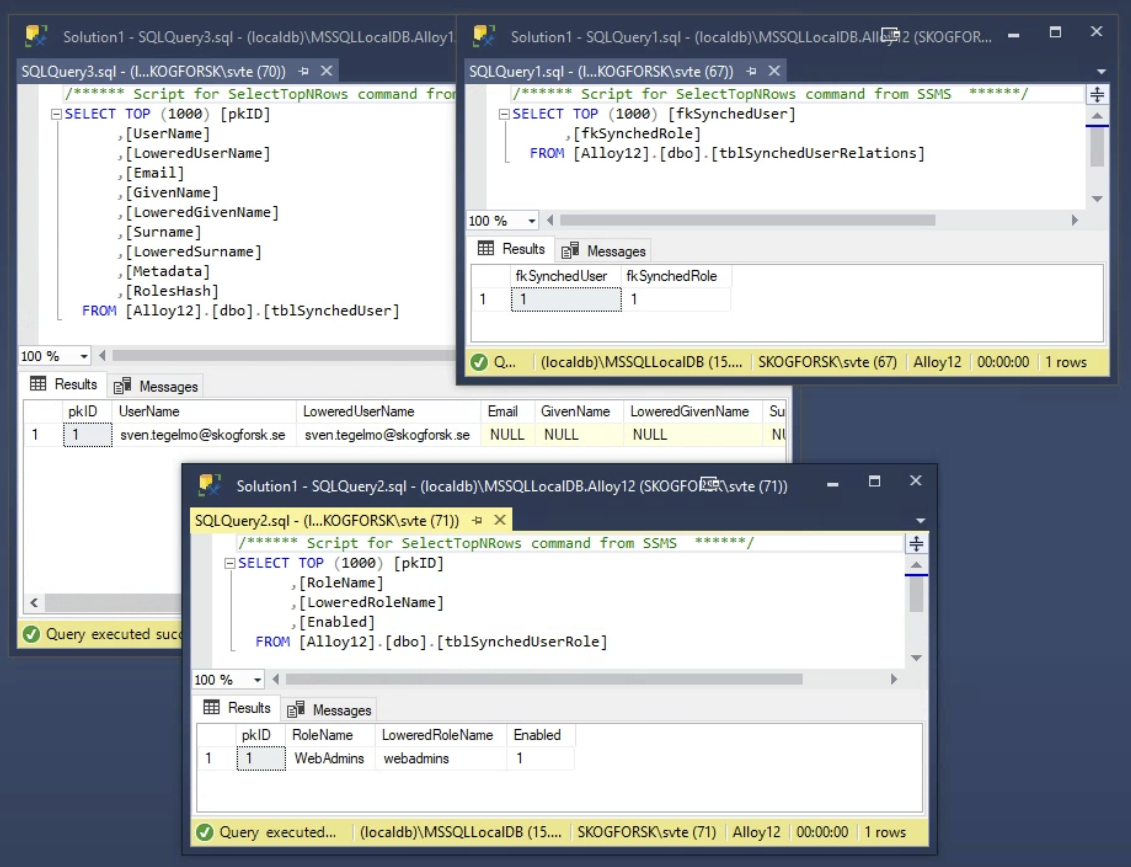Screen dimensions: 1131x867
Task: Open the zoom level dropdown in SQLQuery2
Action: (x=256, y=680)
